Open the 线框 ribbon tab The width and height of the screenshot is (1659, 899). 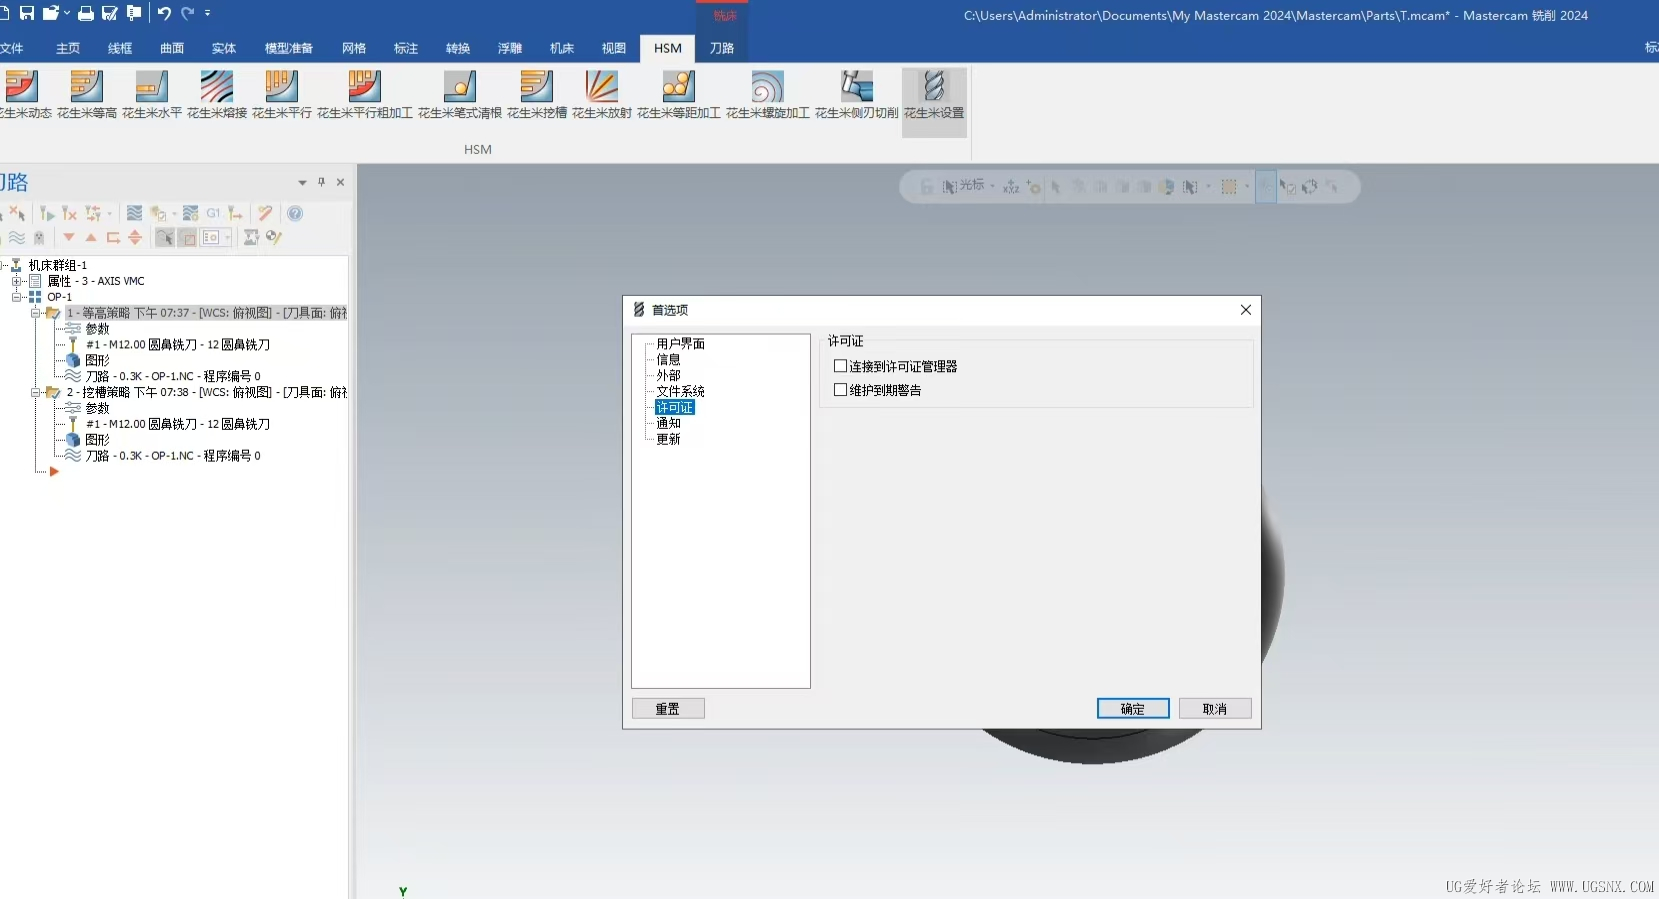(120, 48)
